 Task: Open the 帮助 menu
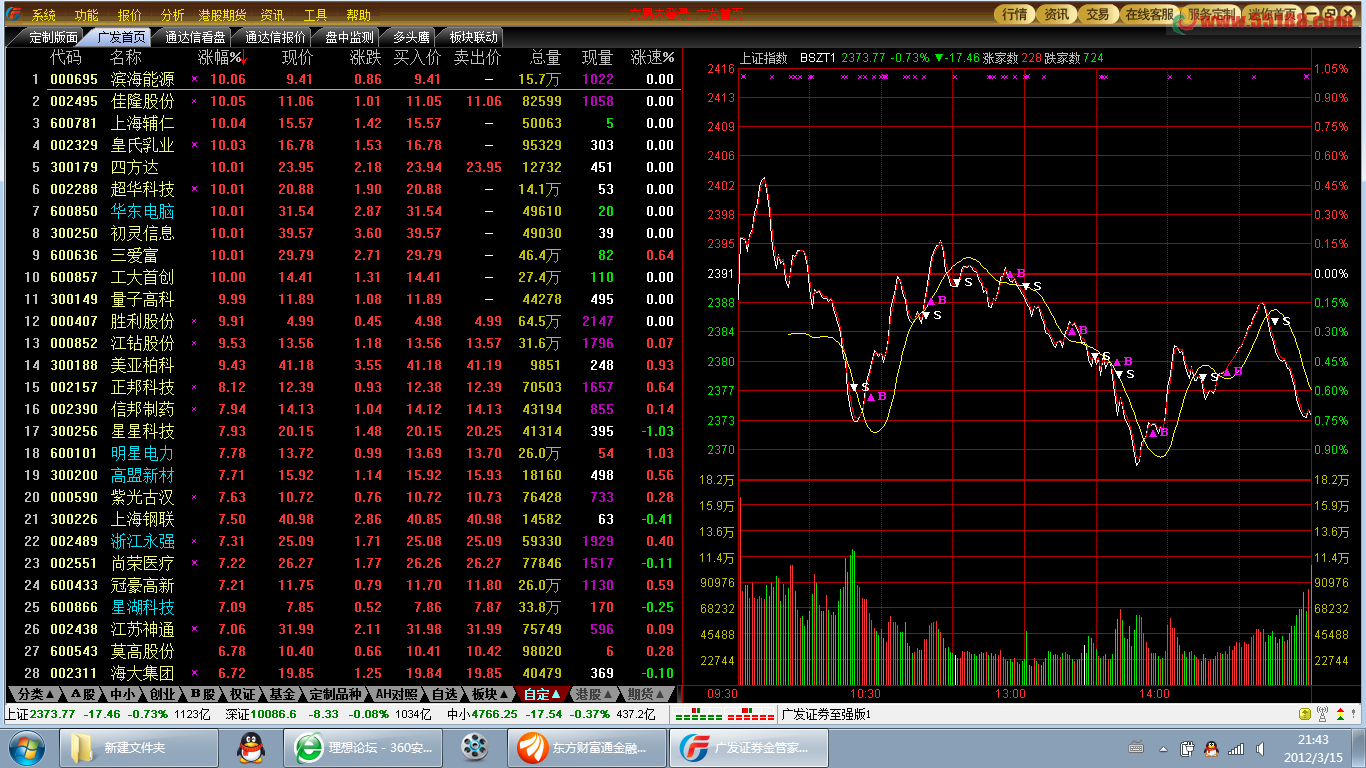[358, 15]
